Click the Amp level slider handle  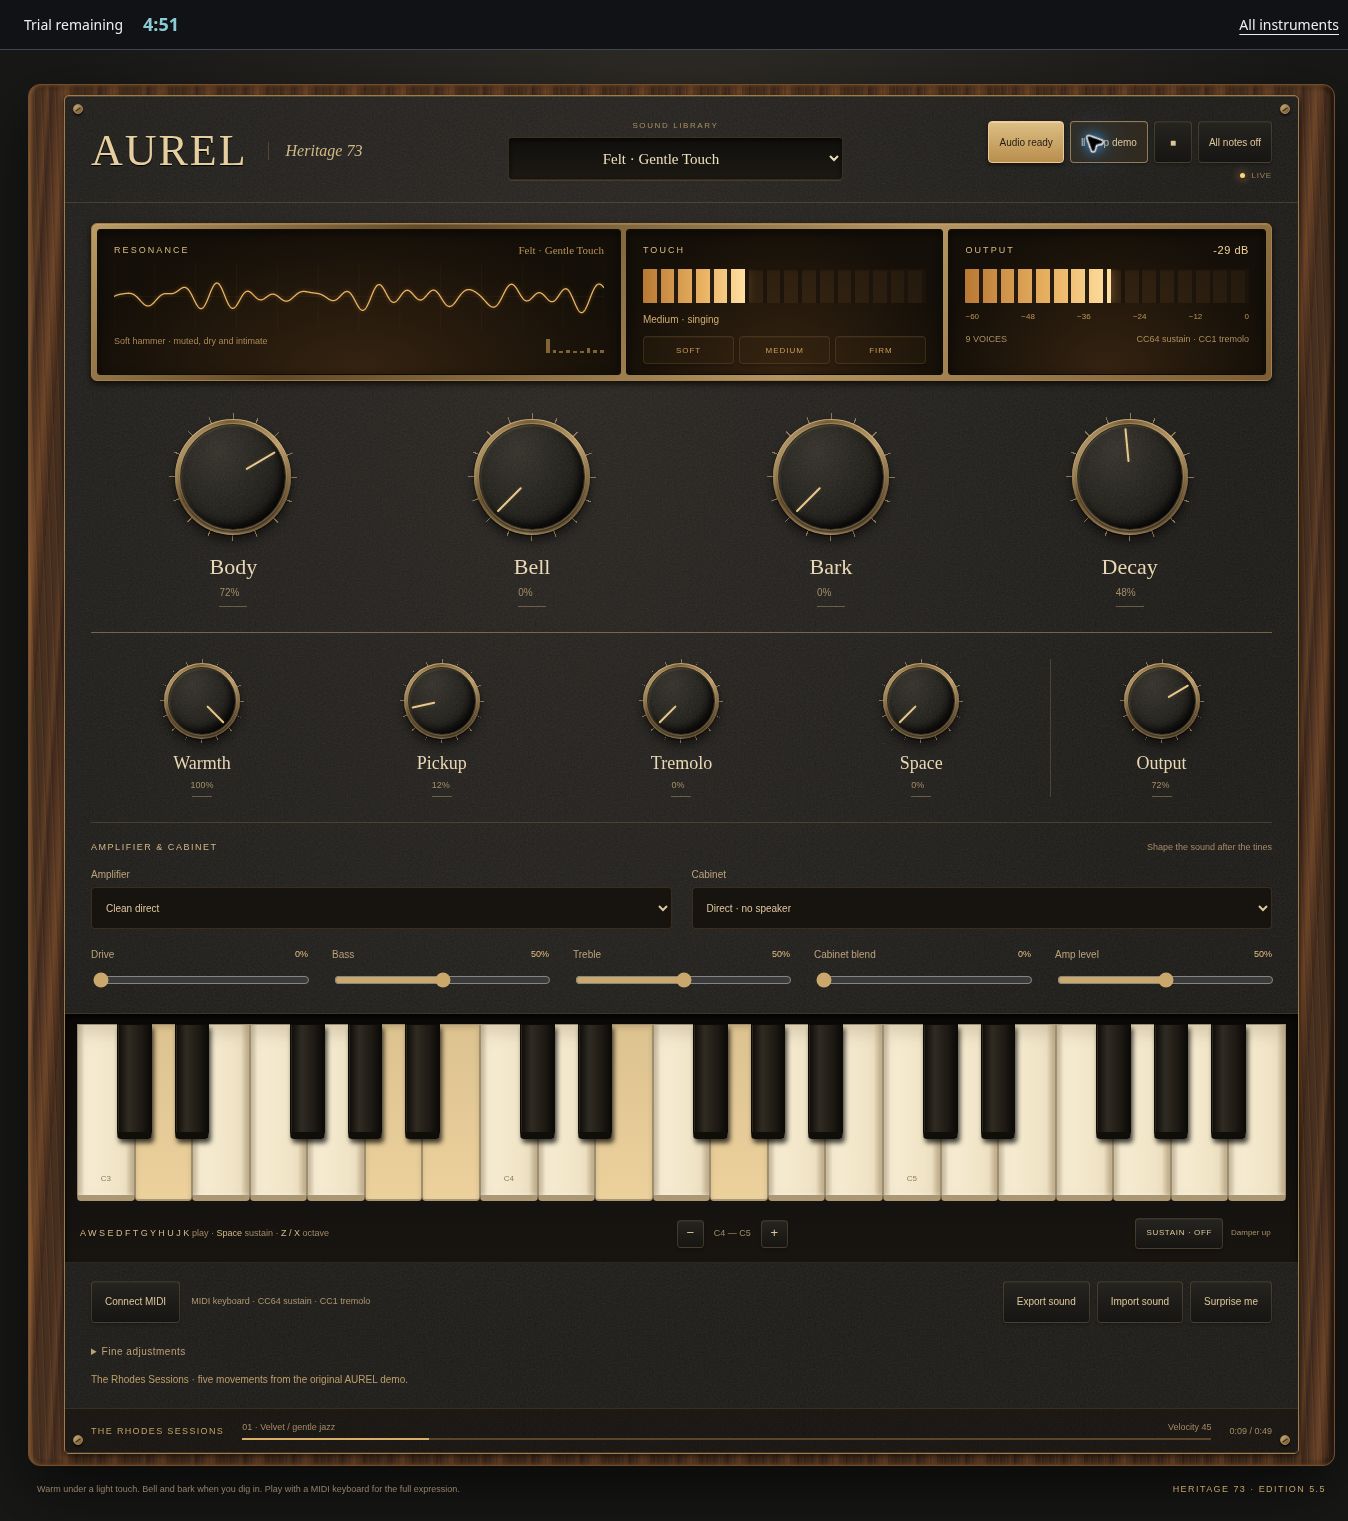pos(1165,980)
